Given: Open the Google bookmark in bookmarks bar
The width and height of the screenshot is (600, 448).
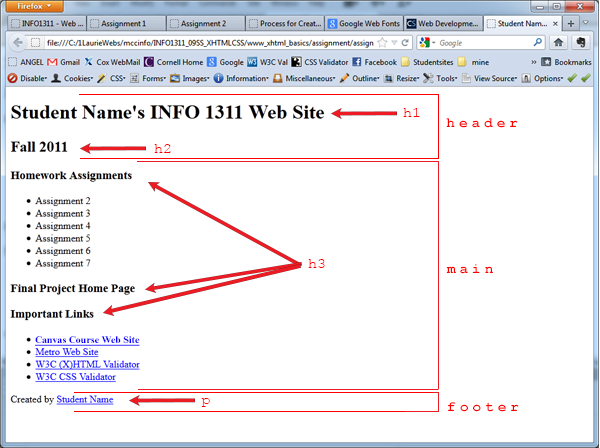Looking at the screenshot, I should click(225, 62).
